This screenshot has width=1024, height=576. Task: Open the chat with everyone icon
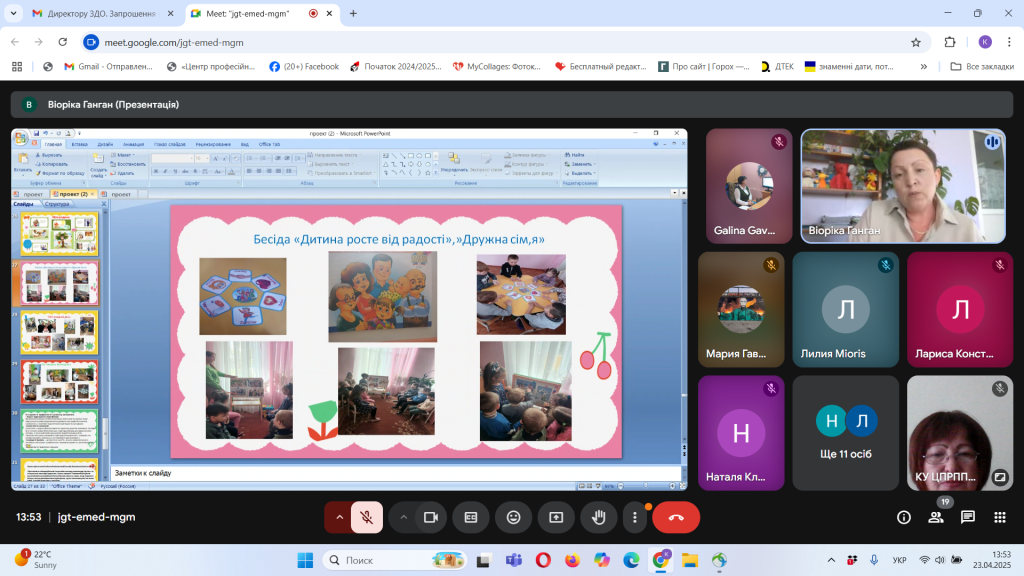click(968, 517)
